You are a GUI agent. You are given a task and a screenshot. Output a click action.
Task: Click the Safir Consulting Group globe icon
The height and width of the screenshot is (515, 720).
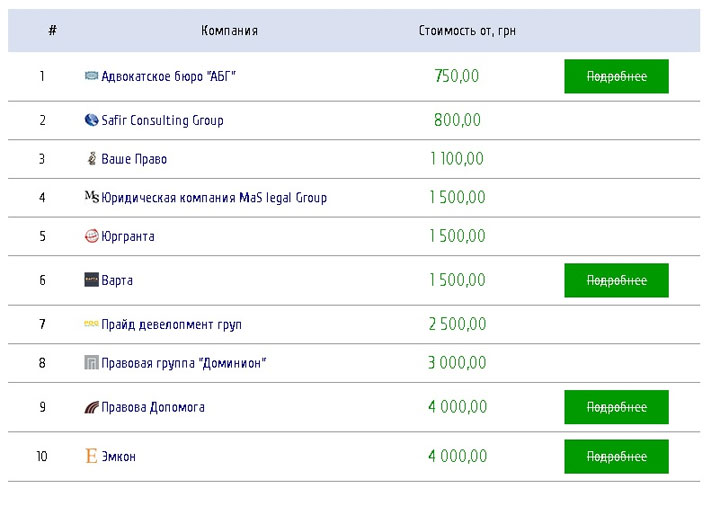coord(91,120)
